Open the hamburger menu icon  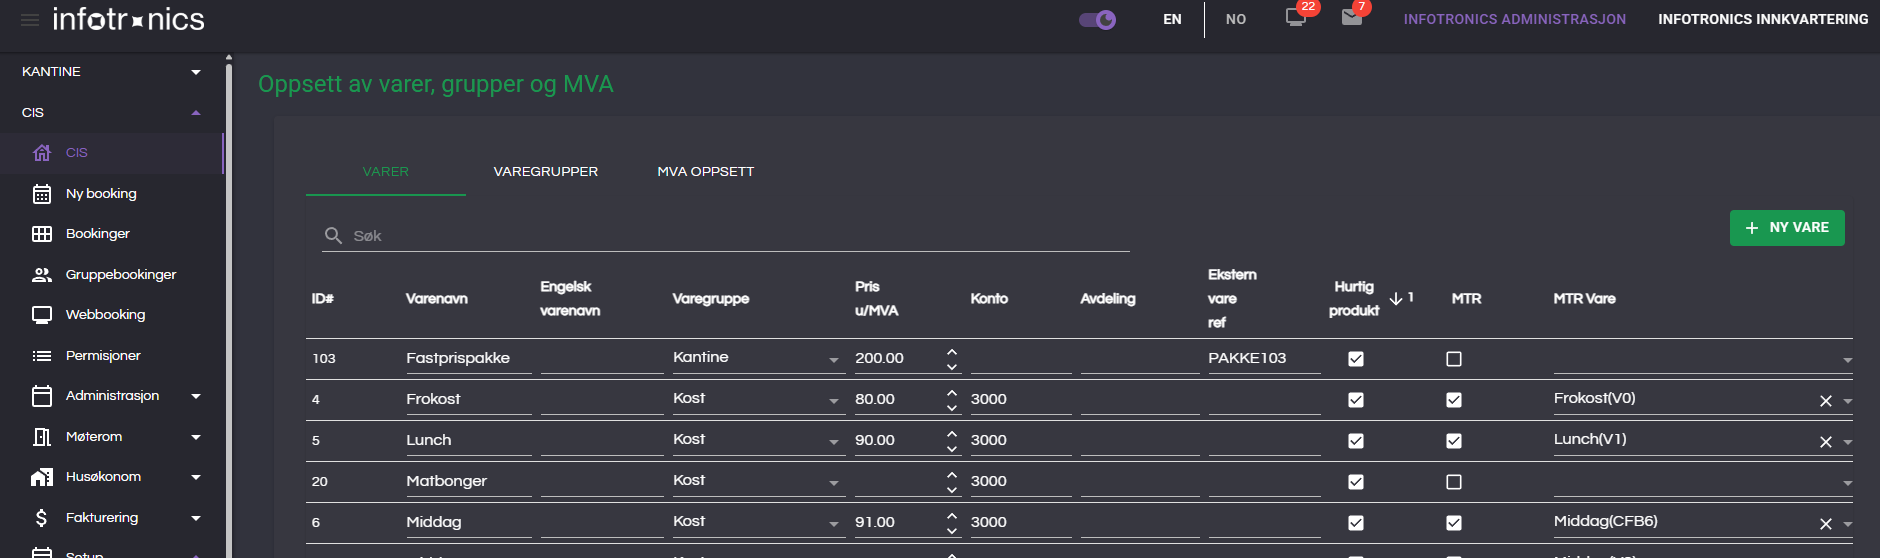(30, 20)
